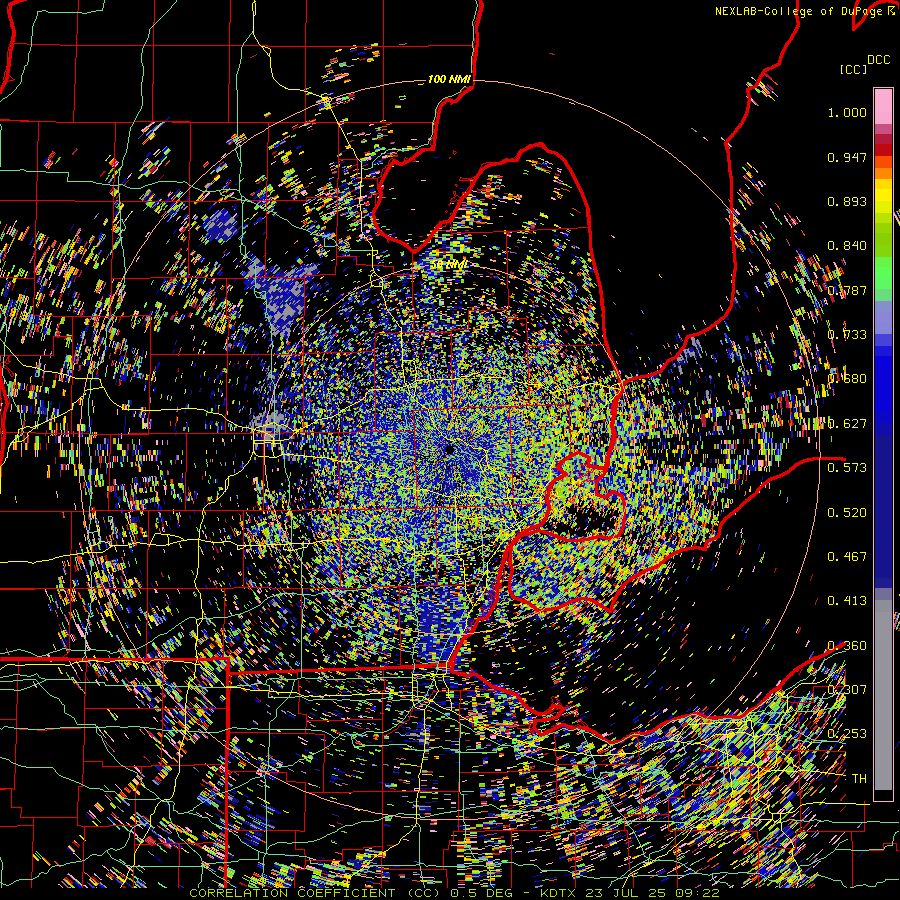Click the 0.787 legend value

847,290
